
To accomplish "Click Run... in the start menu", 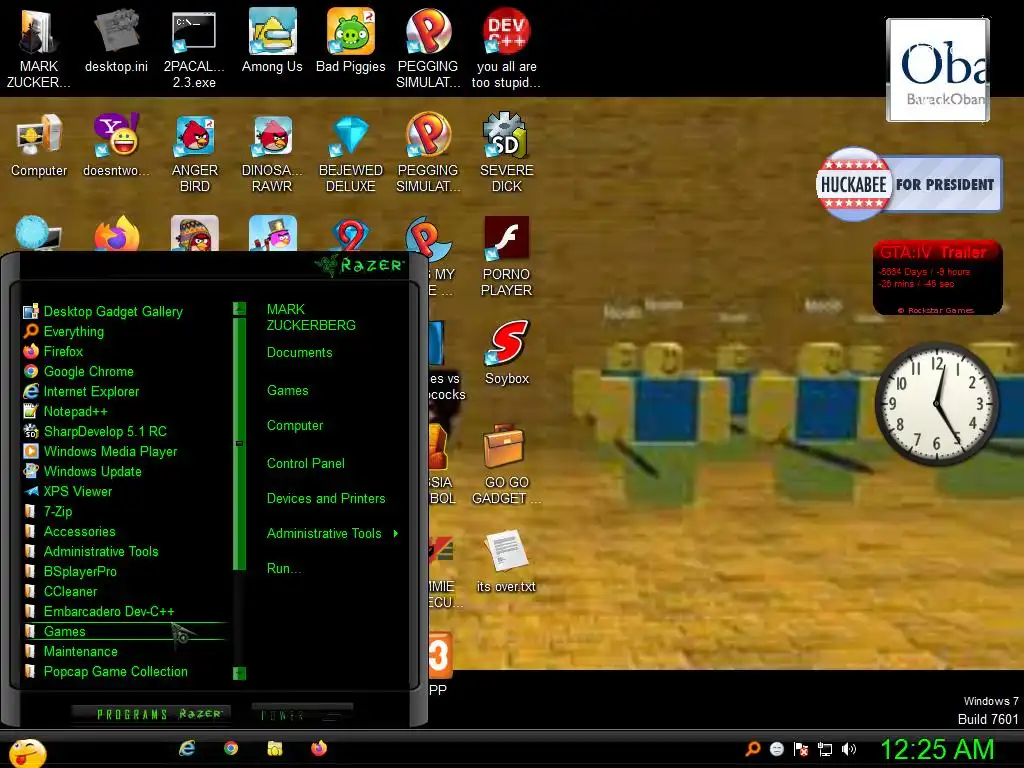I will coord(283,569).
